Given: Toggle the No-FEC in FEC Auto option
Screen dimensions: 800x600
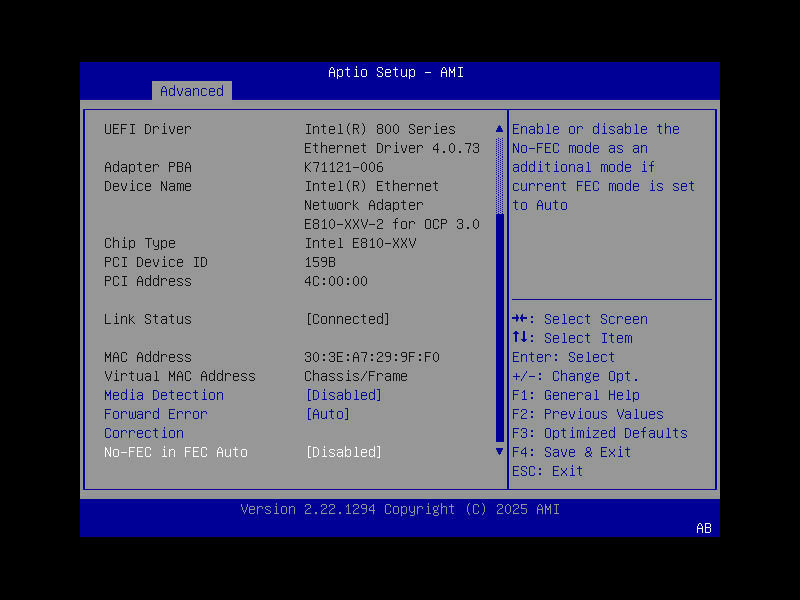Looking at the screenshot, I should click(x=344, y=452).
